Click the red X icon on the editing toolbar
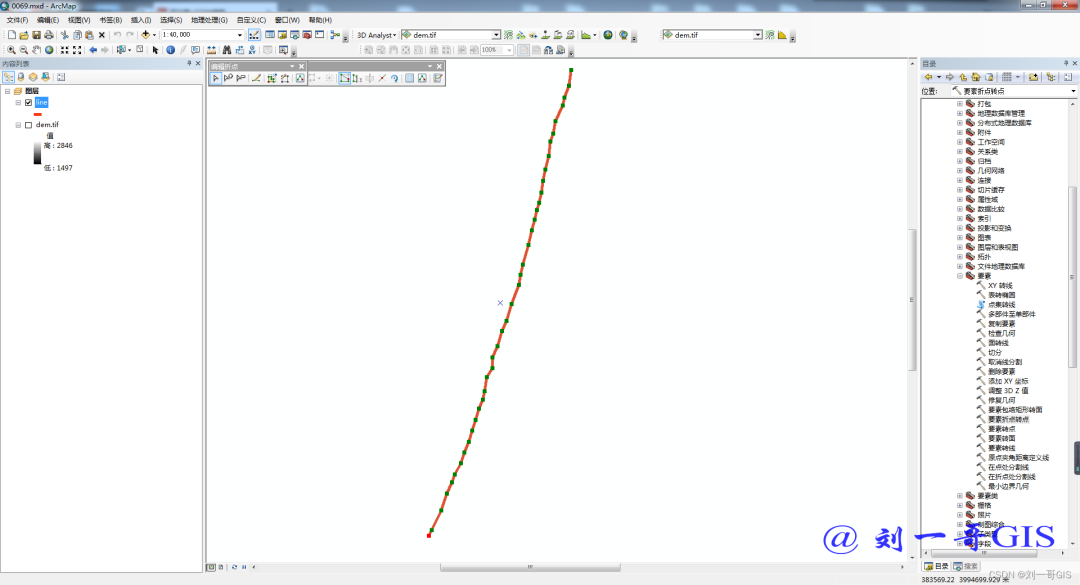Screen dimensions: 1080x585 point(382,79)
